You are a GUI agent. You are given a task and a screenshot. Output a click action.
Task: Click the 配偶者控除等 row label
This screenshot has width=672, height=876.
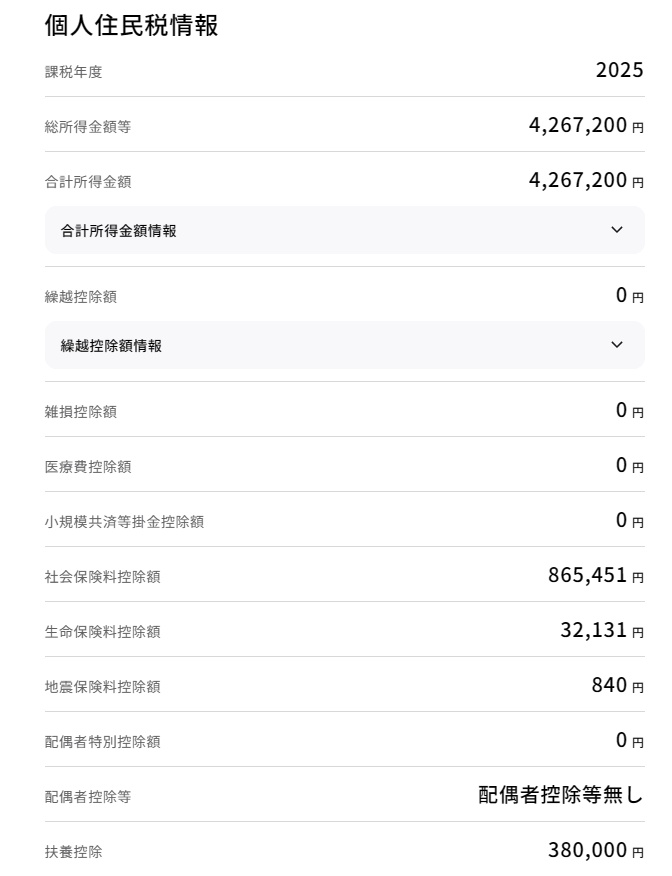(88, 797)
